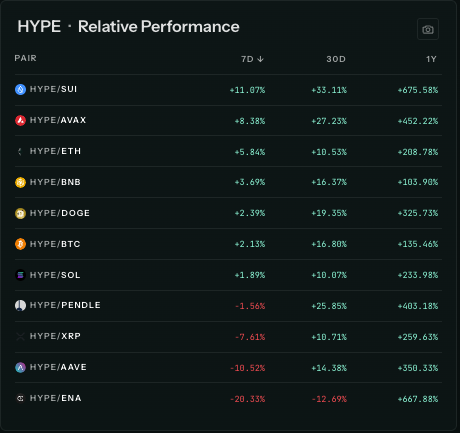Click the +135.46% 1Y value
The height and width of the screenshot is (433, 460).
(x=418, y=244)
